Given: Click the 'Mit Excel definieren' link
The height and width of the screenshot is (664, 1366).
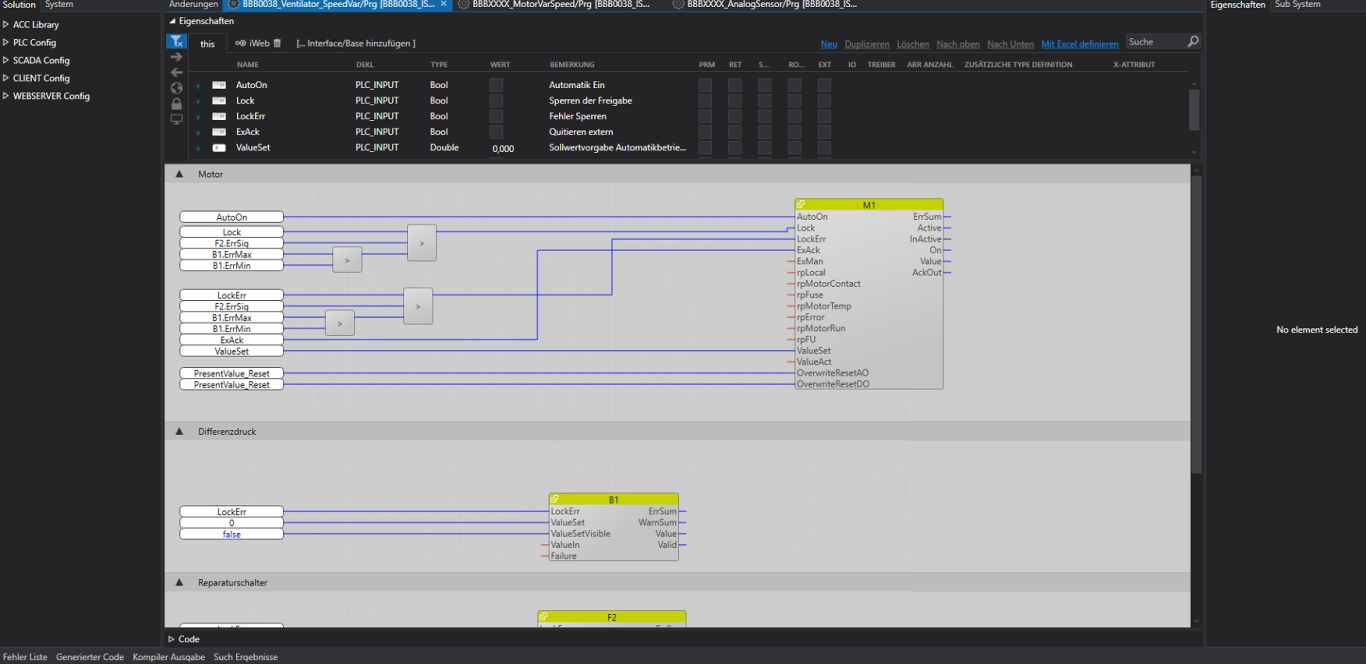Looking at the screenshot, I should click(x=1079, y=44).
